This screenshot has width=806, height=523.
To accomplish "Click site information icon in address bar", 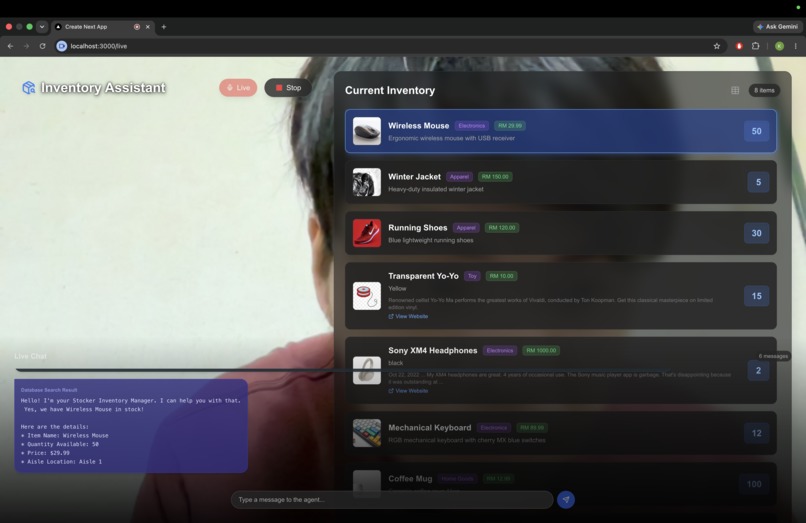I will pyautogui.click(x=62, y=46).
